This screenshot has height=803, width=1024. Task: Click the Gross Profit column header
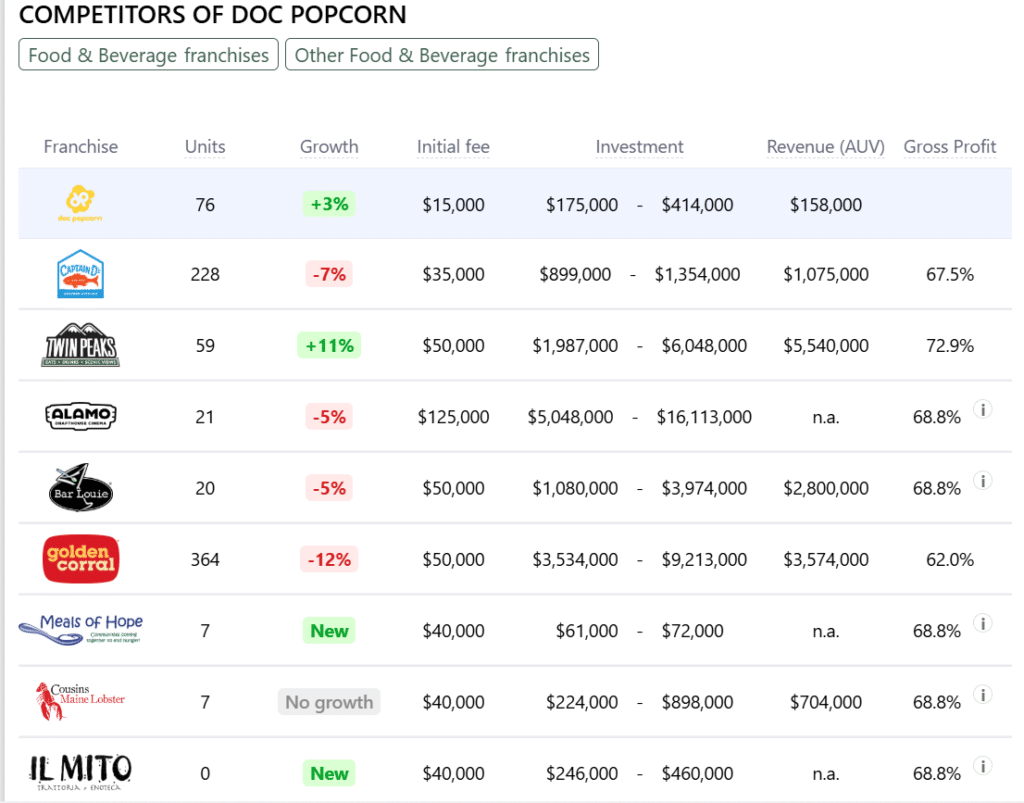tap(950, 146)
